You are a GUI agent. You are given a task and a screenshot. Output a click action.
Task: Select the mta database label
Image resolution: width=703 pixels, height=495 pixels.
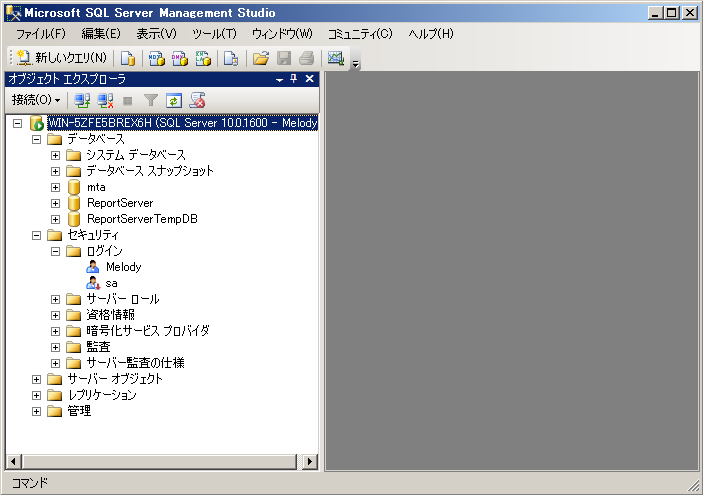pyautogui.click(x=96, y=187)
